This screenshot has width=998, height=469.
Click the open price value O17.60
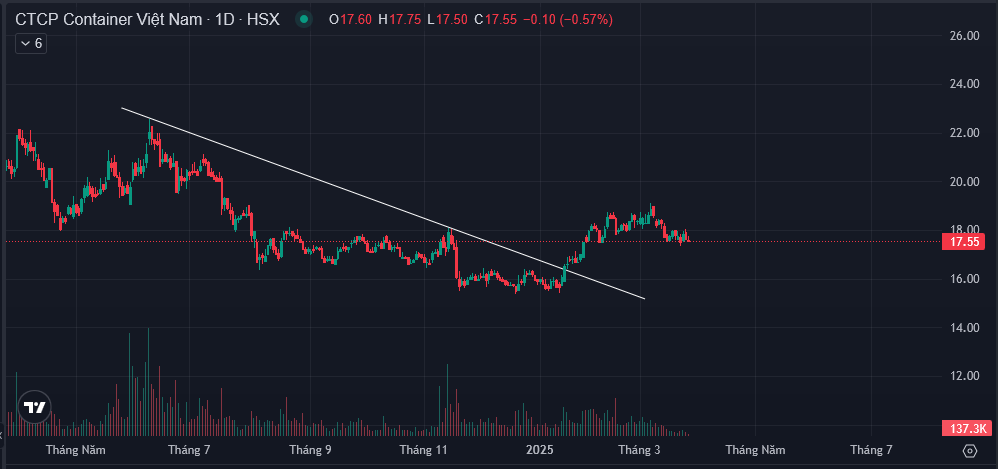point(351,19)
